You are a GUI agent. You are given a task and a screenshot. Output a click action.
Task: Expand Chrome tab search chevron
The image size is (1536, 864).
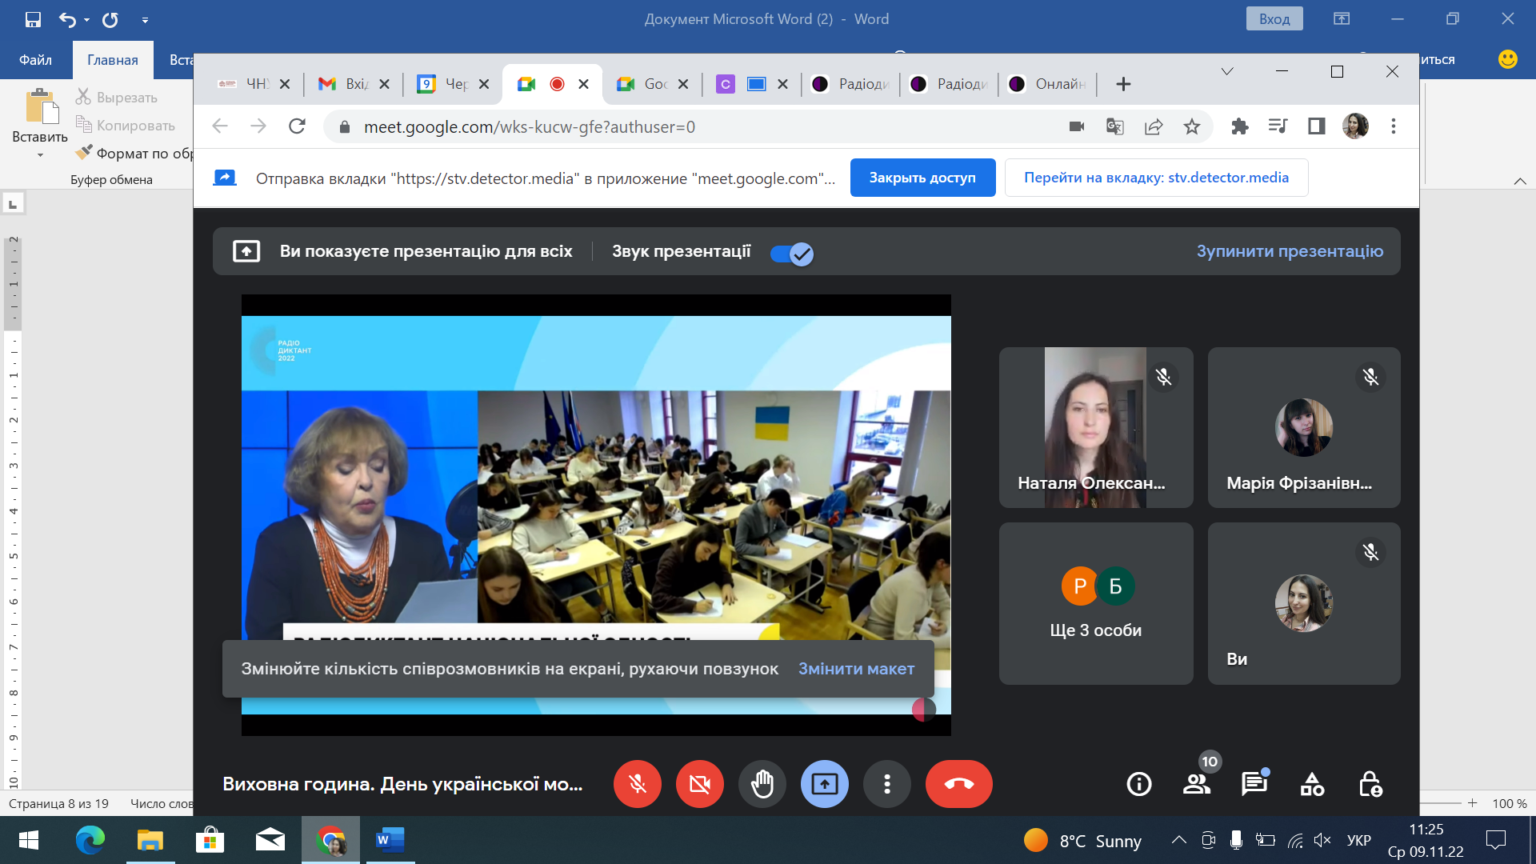1227,72
